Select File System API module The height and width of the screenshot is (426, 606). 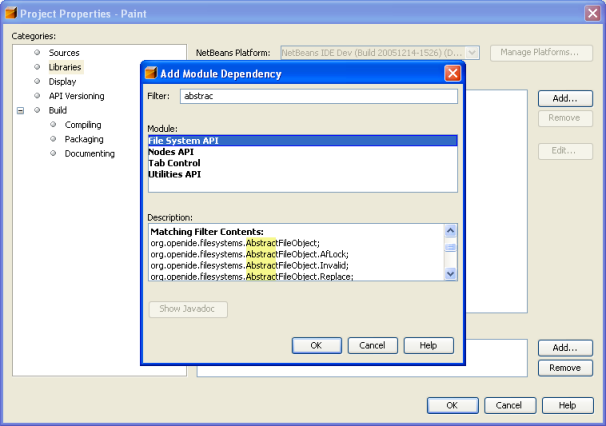pyautogui.click(x=303, y=141)
